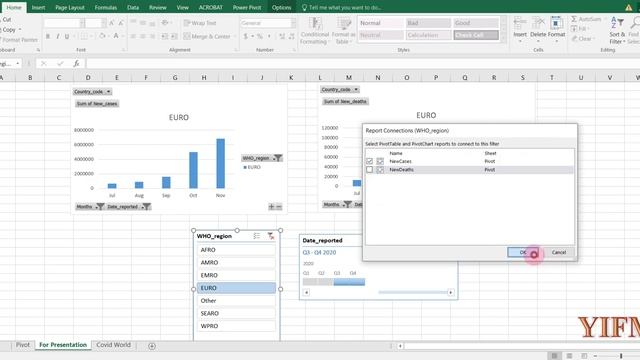
Task: Click the AutoSum sigma icon
Action: (574, 19)
